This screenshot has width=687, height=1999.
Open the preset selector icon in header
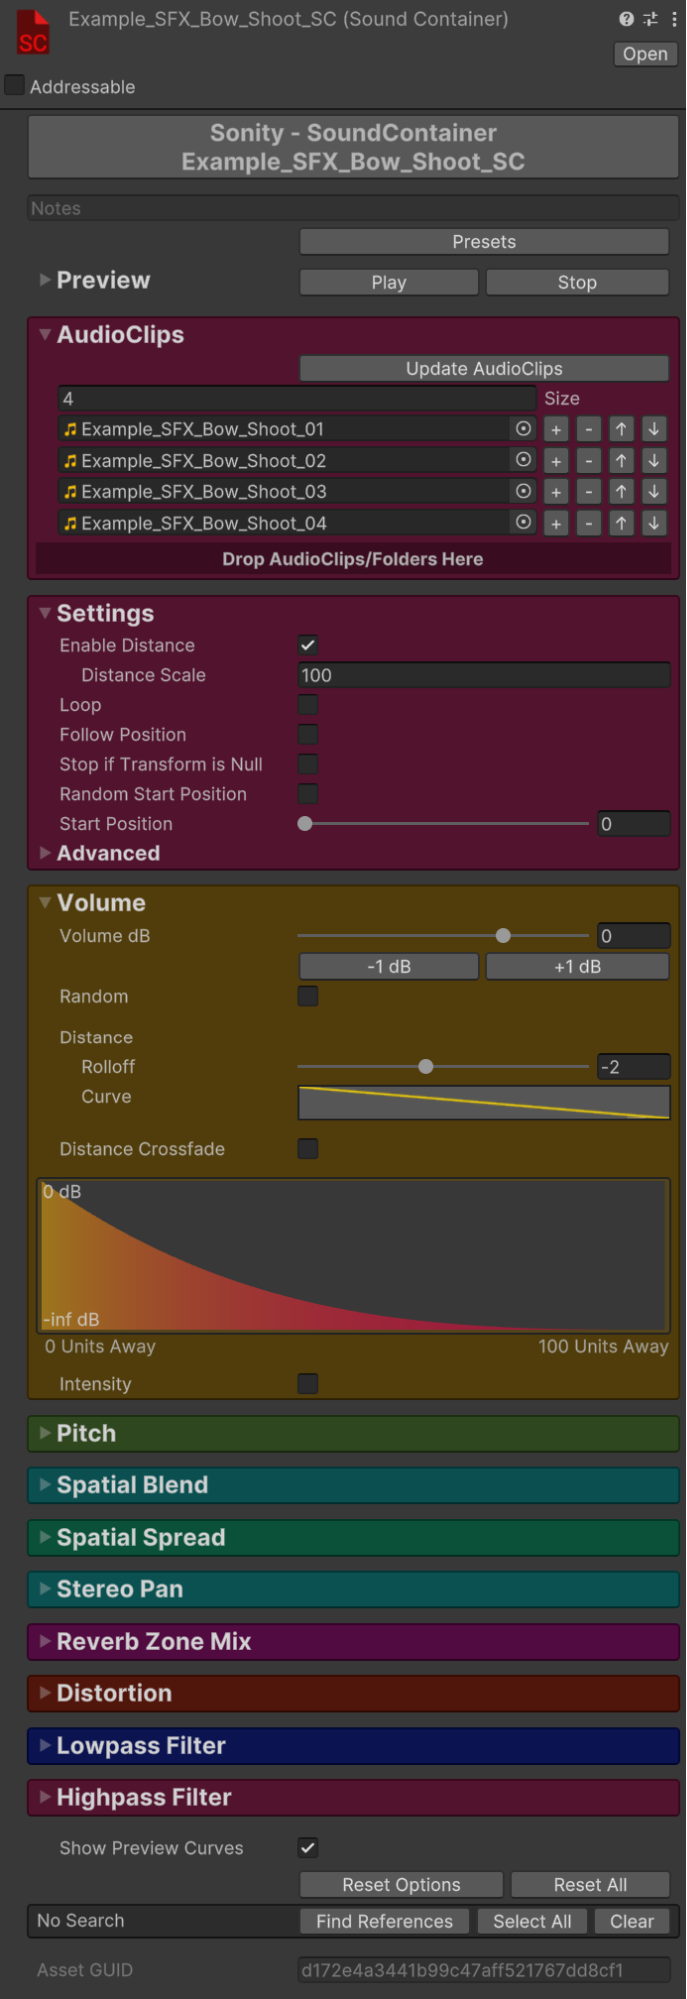coord(651,19)
